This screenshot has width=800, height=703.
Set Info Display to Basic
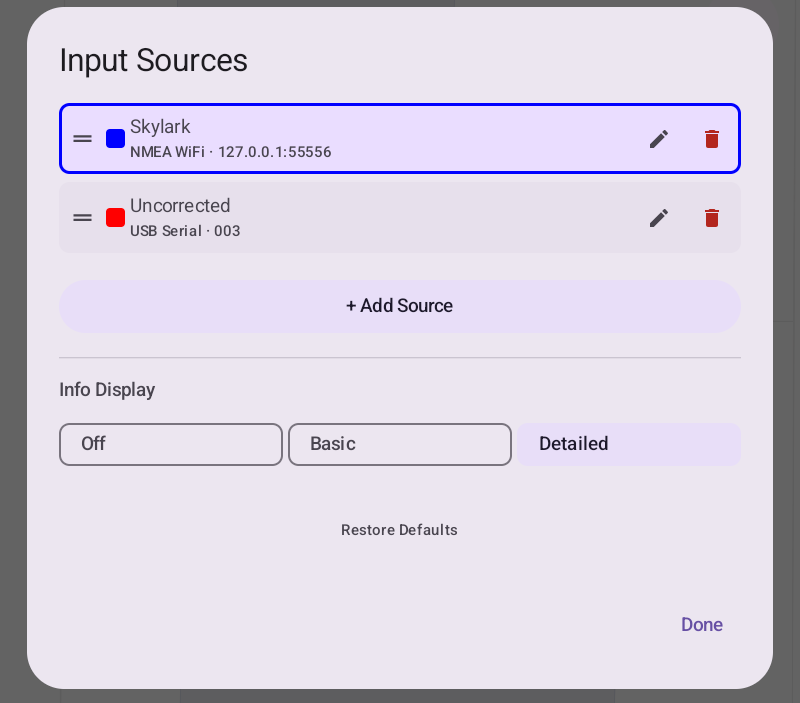click(x=400, y=444)
